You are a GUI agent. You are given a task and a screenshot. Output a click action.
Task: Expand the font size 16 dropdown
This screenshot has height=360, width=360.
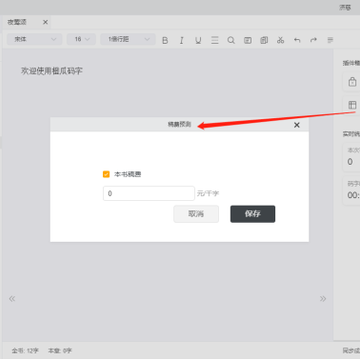(81, 39)
